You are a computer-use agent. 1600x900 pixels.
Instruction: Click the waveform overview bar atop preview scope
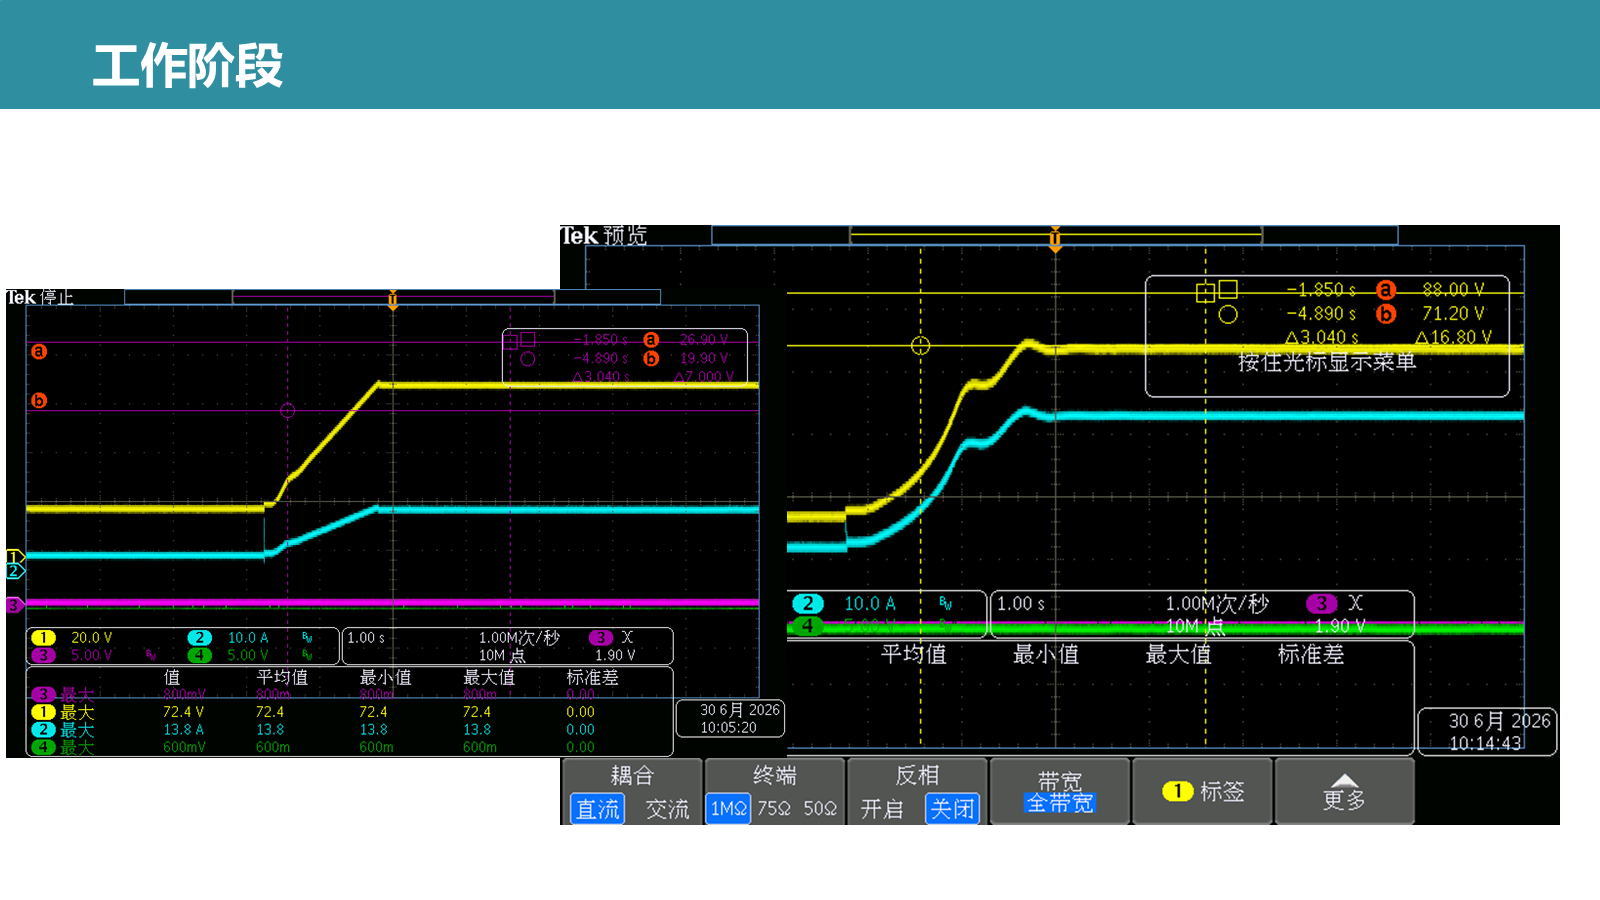point(1055,235)
